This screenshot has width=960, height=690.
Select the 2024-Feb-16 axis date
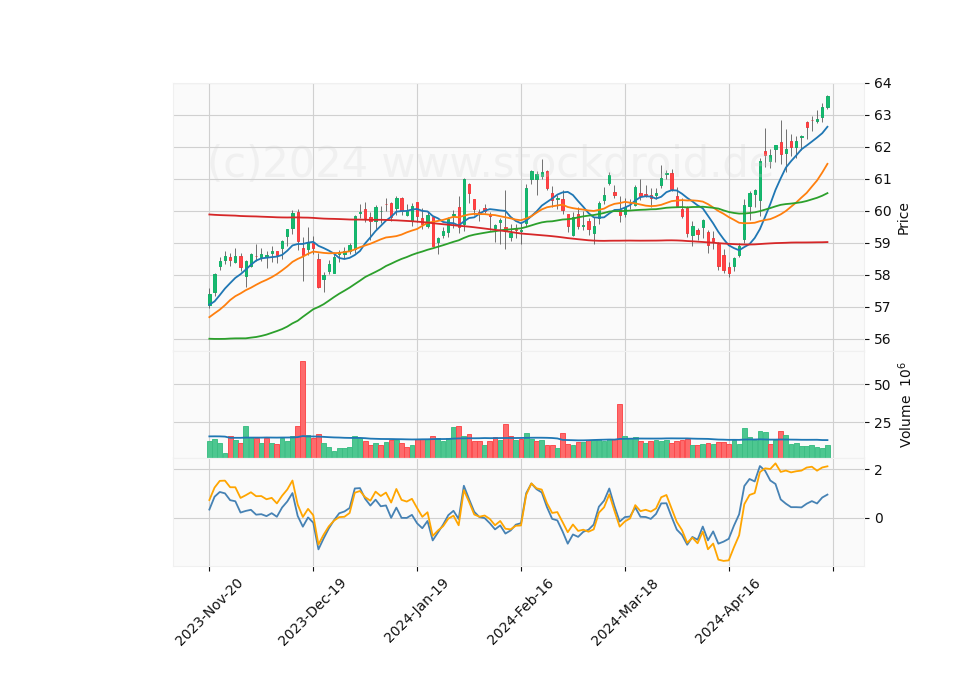[x=520, y=612]
